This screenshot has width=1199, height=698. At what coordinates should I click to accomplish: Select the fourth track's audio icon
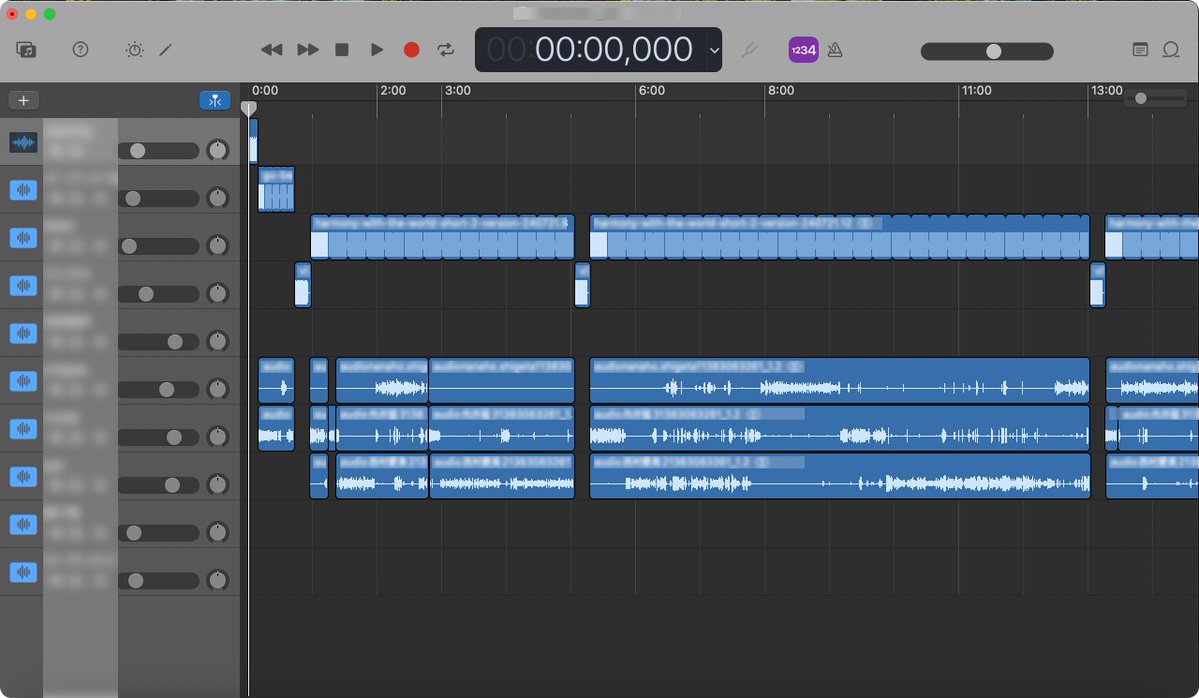pyautogui.click(x=24, y=285)
